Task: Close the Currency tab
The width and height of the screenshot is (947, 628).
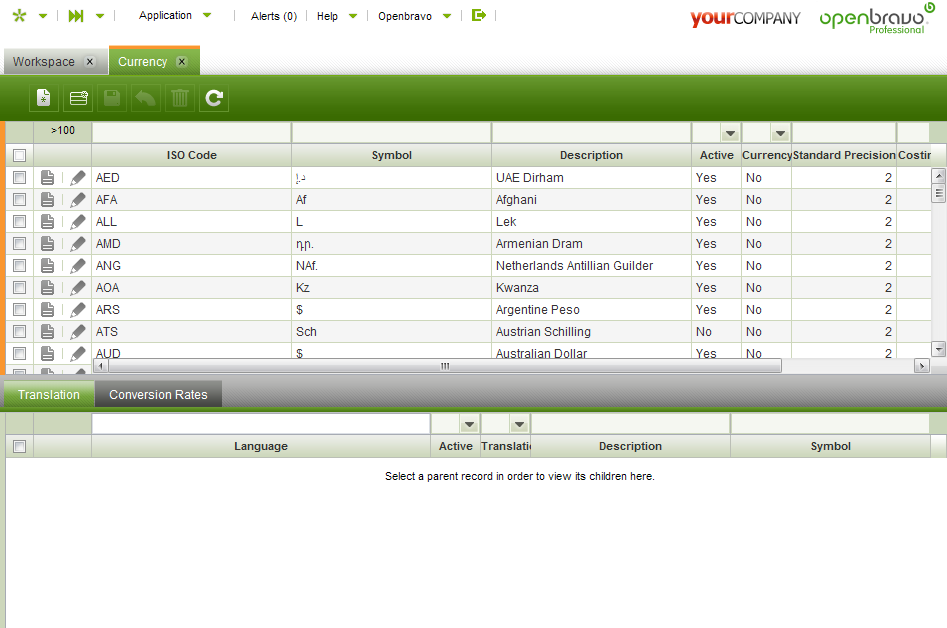Action: pyautogui.click(x=181, y=62)
